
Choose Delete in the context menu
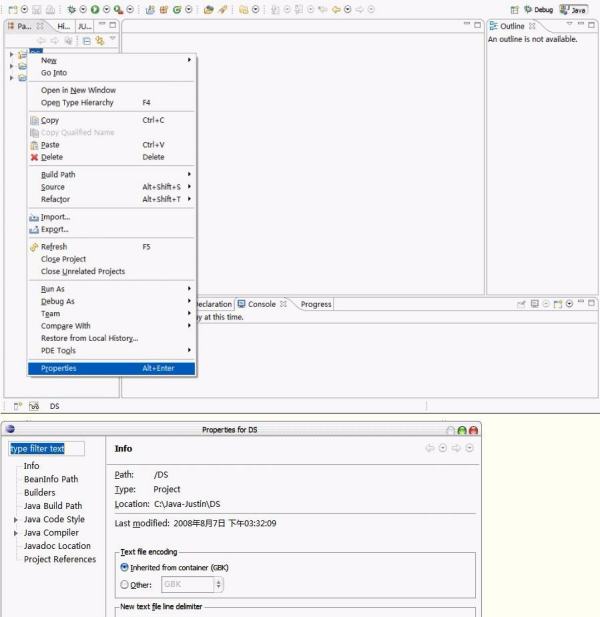tap(111, 157)
